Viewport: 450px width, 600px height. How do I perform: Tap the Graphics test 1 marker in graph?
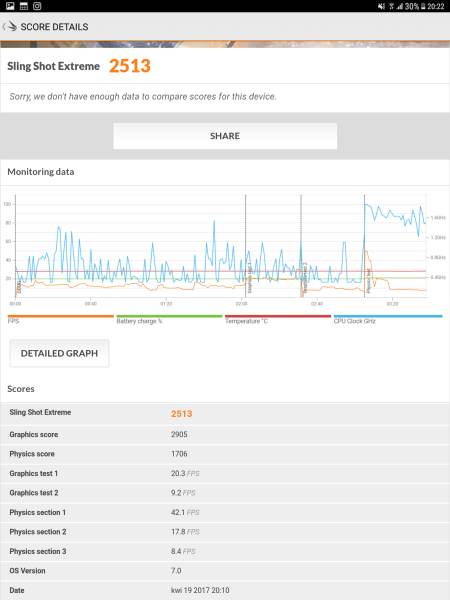point(249,279)
